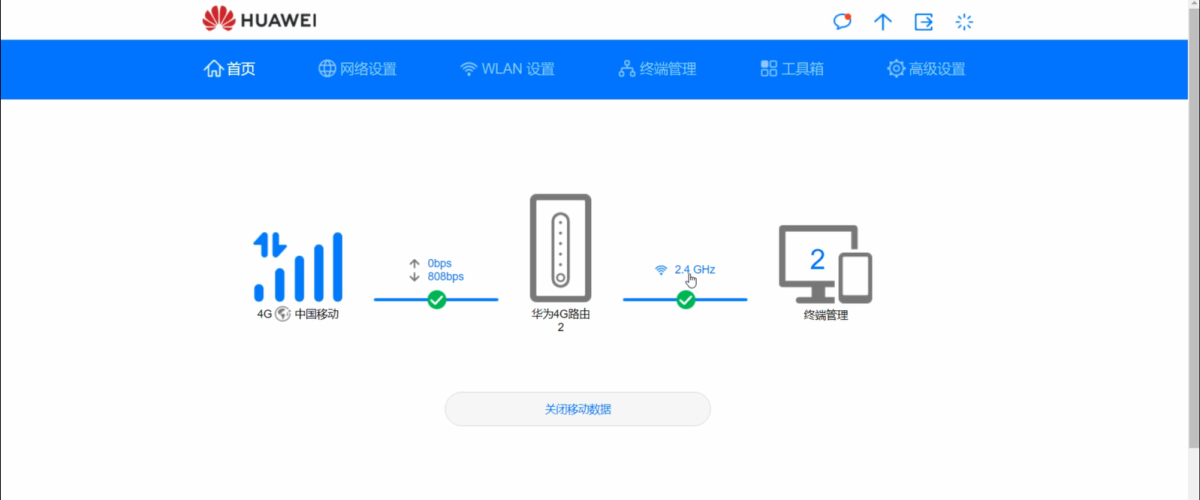Click the logout icon
This screenshot has width=1200, height=500.
[x=923, y=21]
